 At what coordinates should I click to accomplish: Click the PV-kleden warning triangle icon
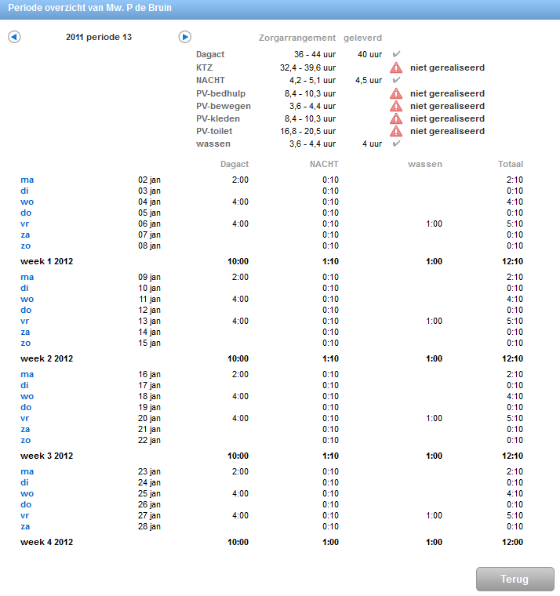point(396,119)
